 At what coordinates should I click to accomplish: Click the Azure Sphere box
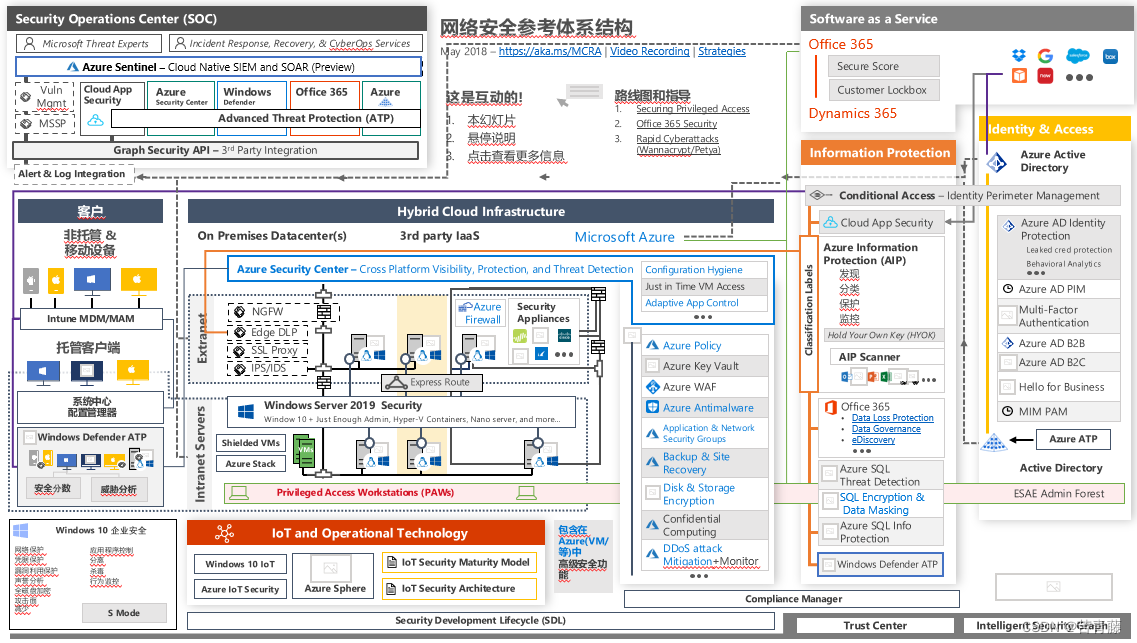click(x=335, y=576)
